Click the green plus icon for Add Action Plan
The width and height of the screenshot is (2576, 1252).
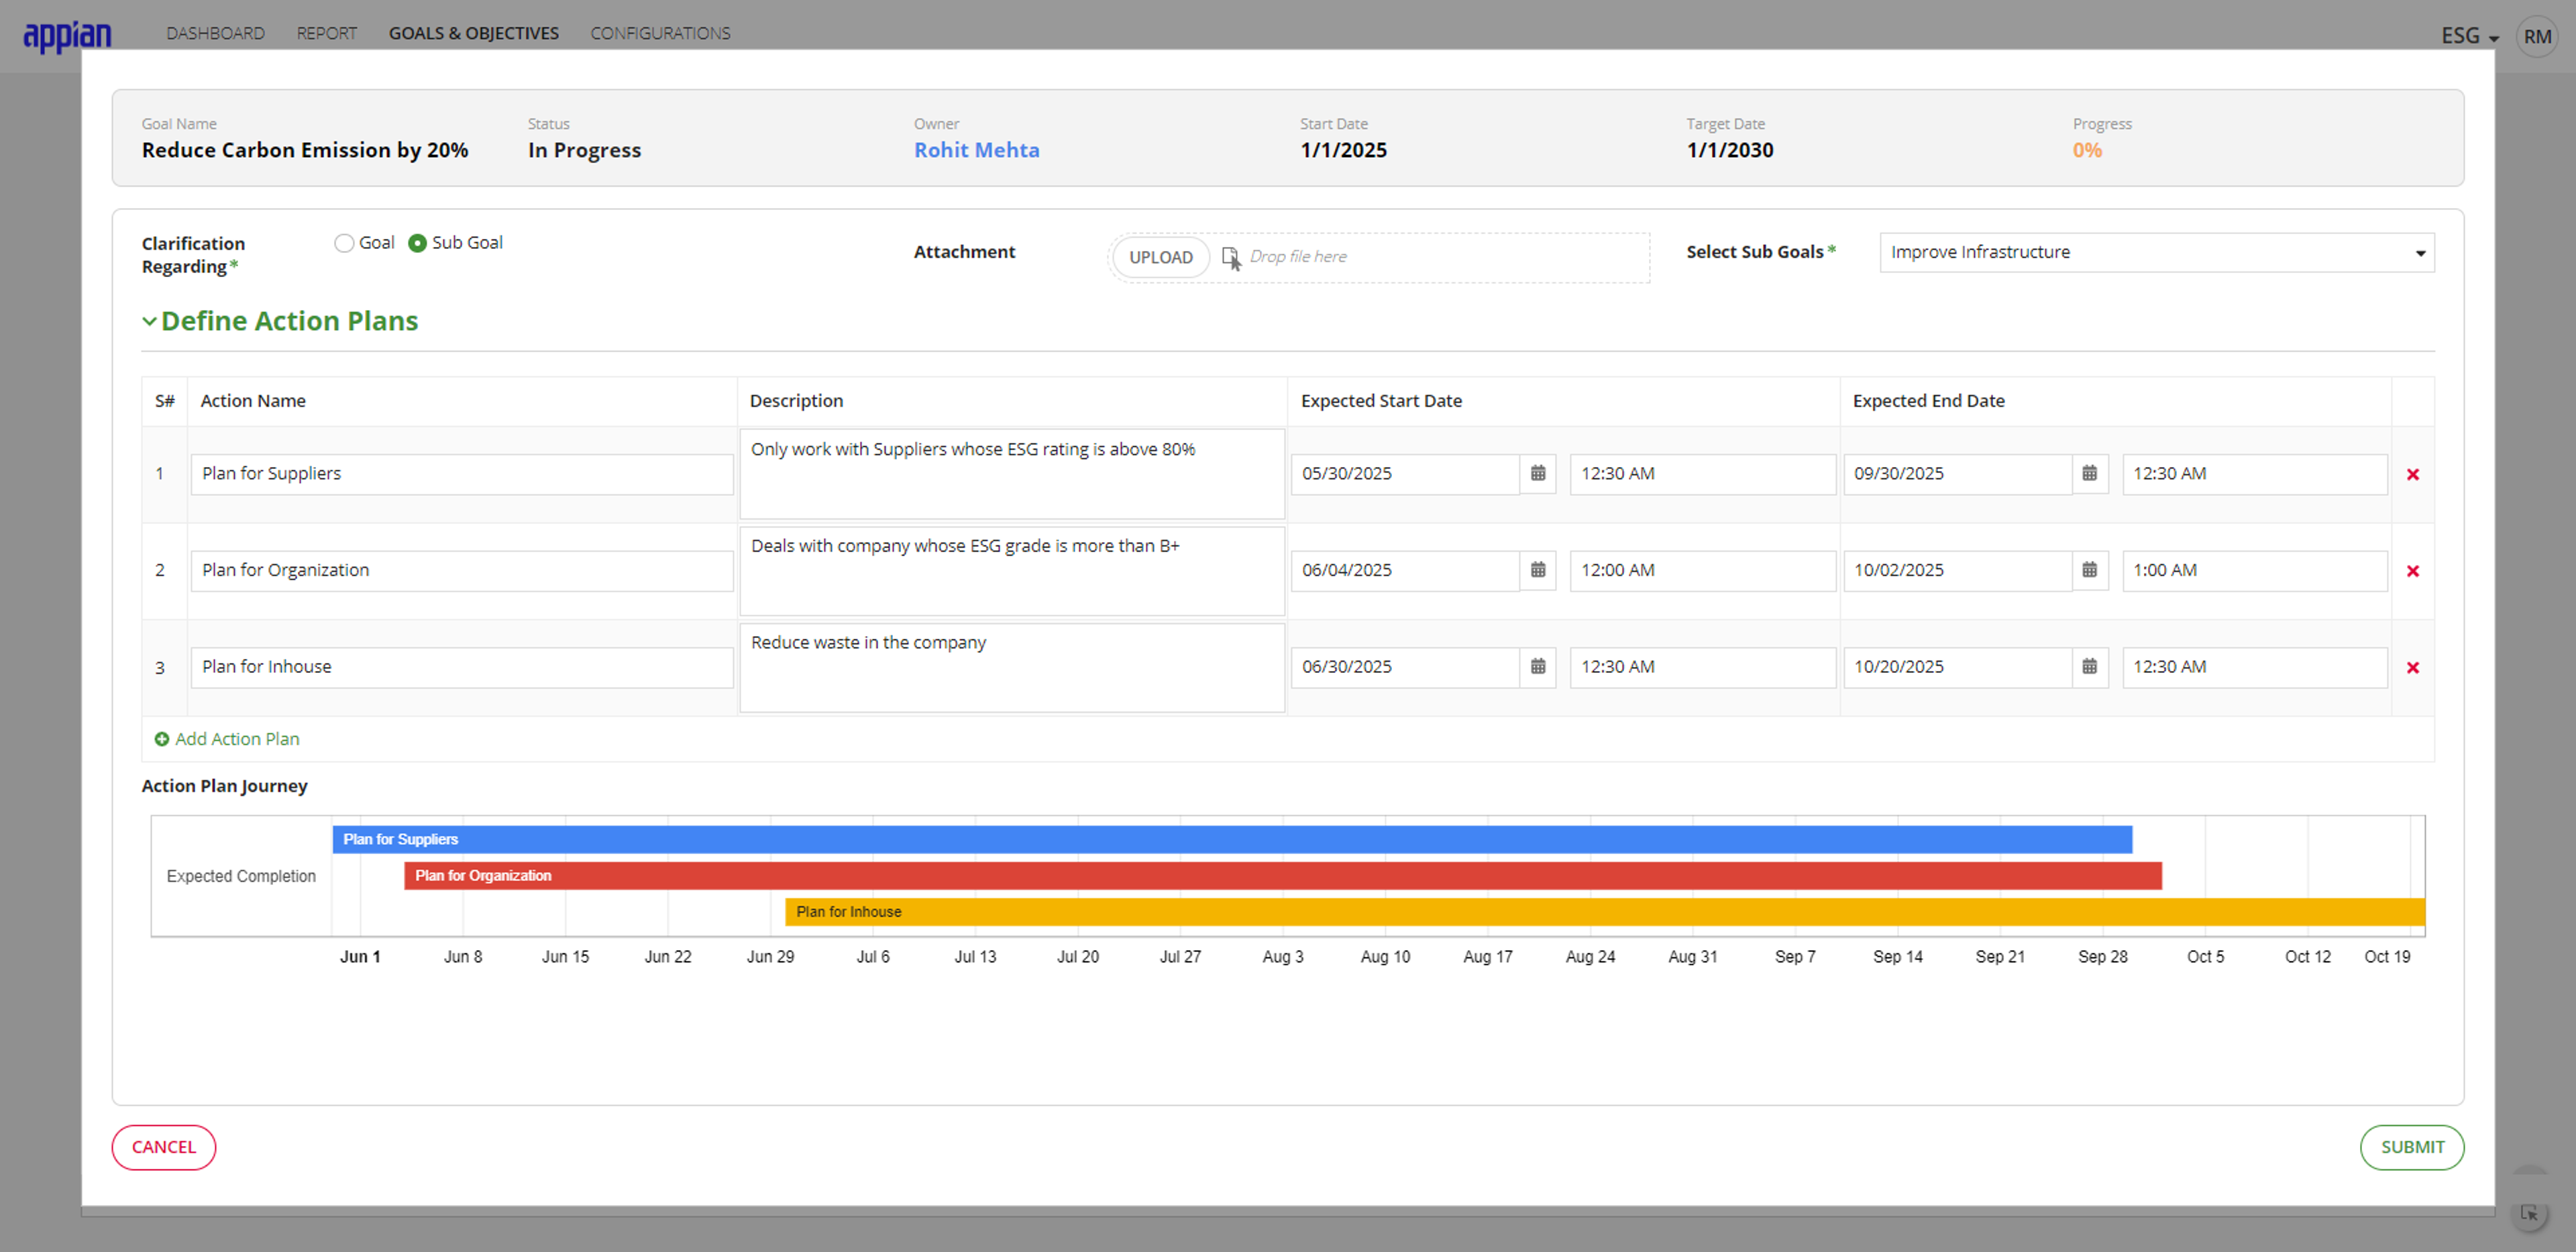point(162,739)
